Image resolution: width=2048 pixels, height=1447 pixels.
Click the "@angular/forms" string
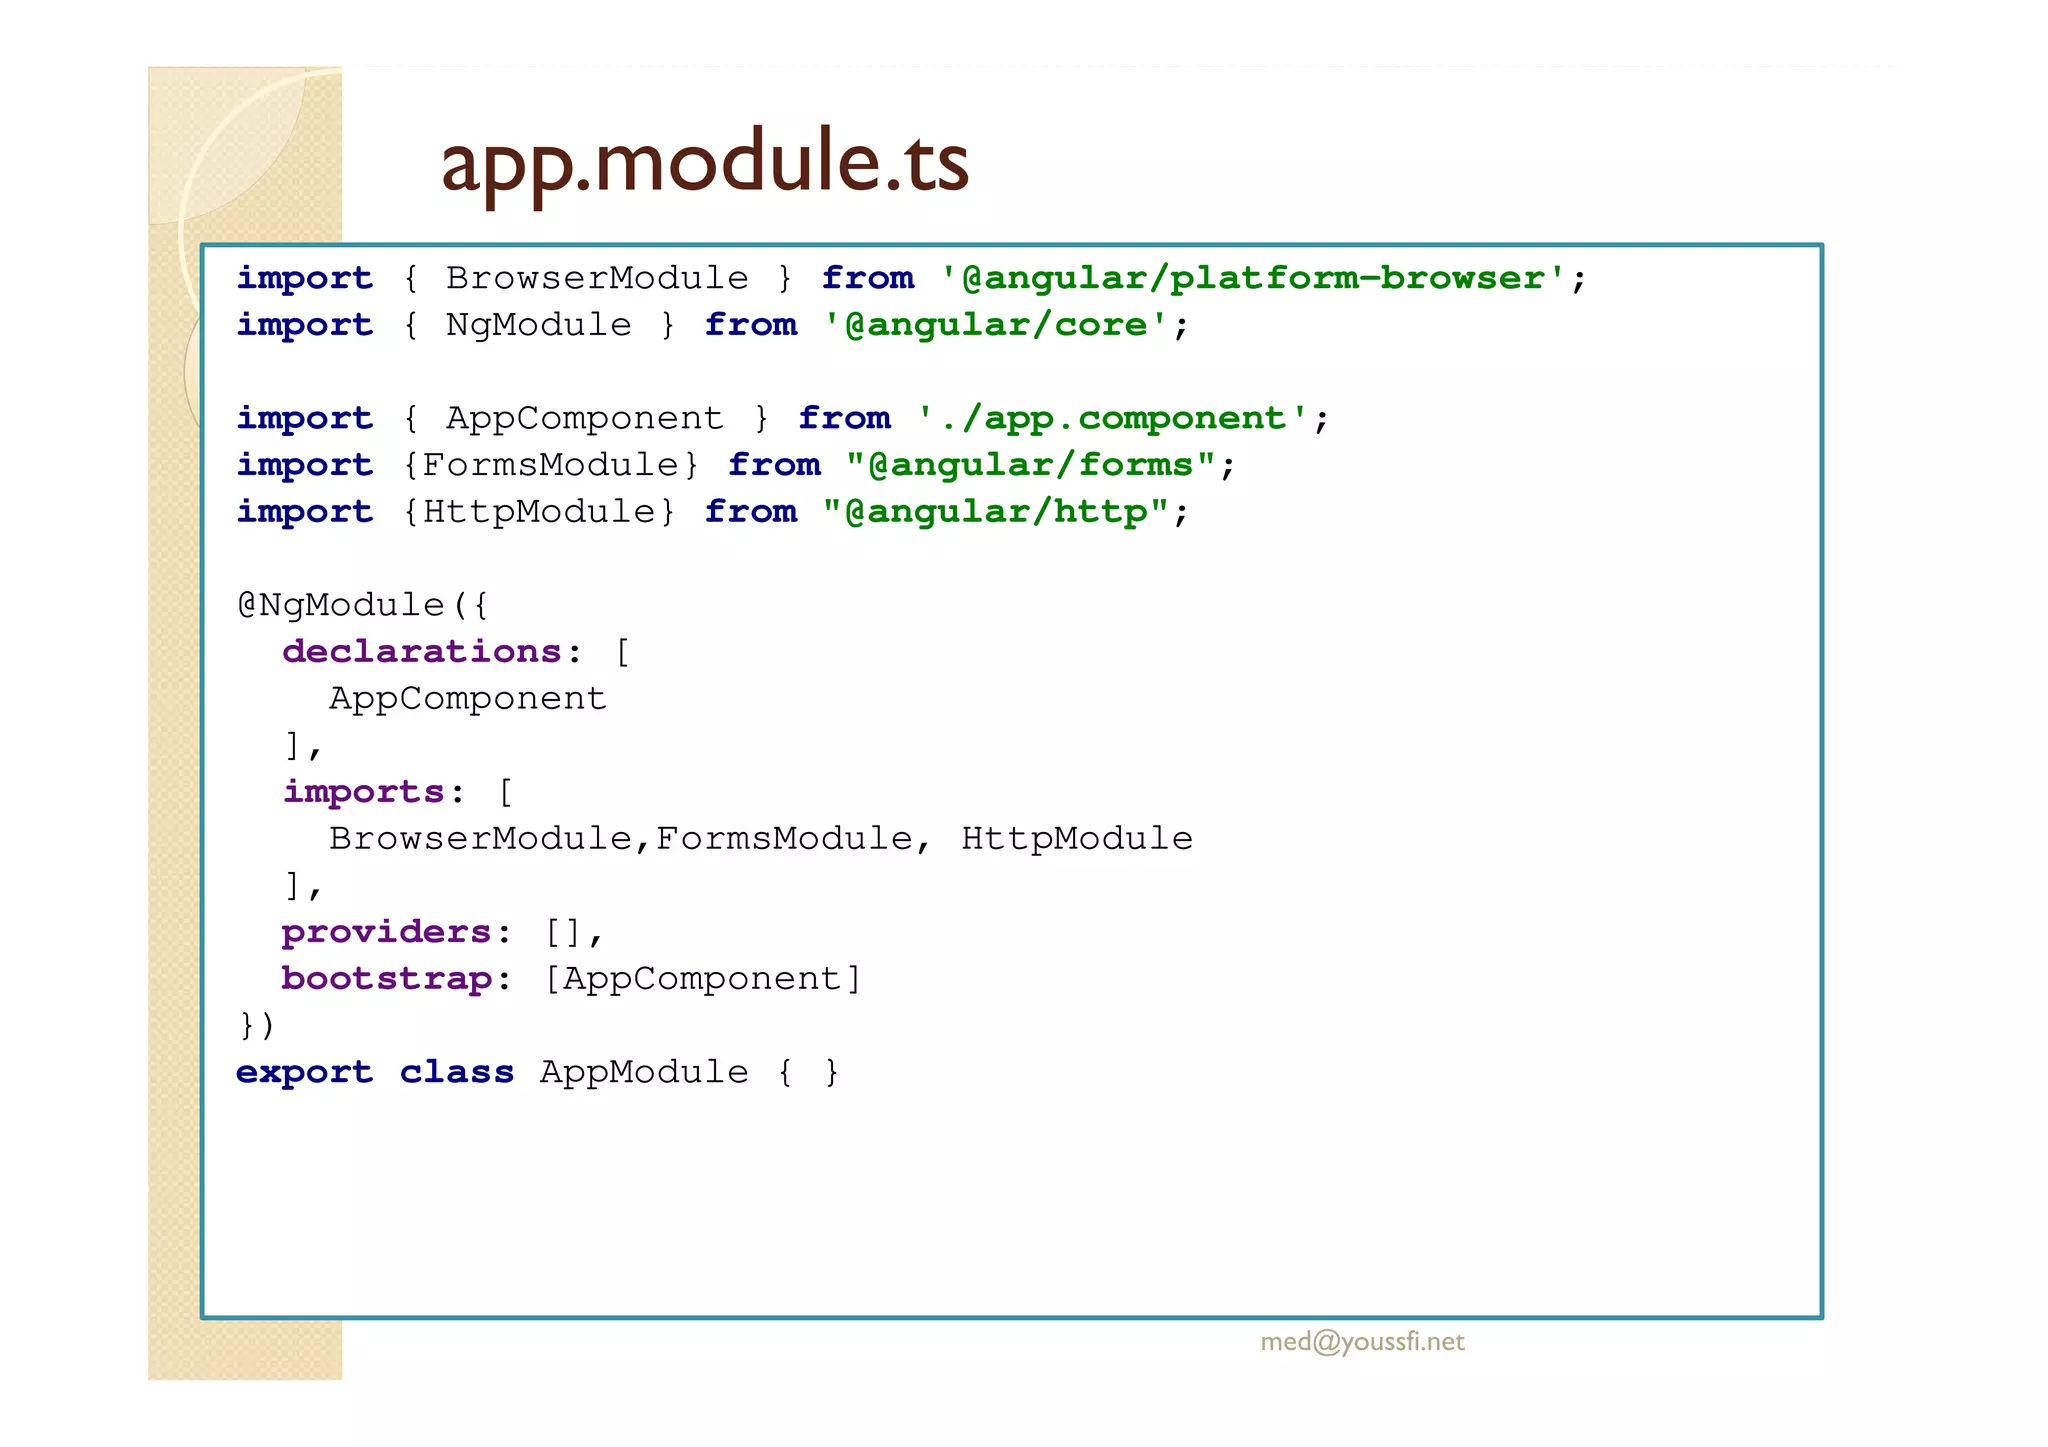click(1030, 465)
